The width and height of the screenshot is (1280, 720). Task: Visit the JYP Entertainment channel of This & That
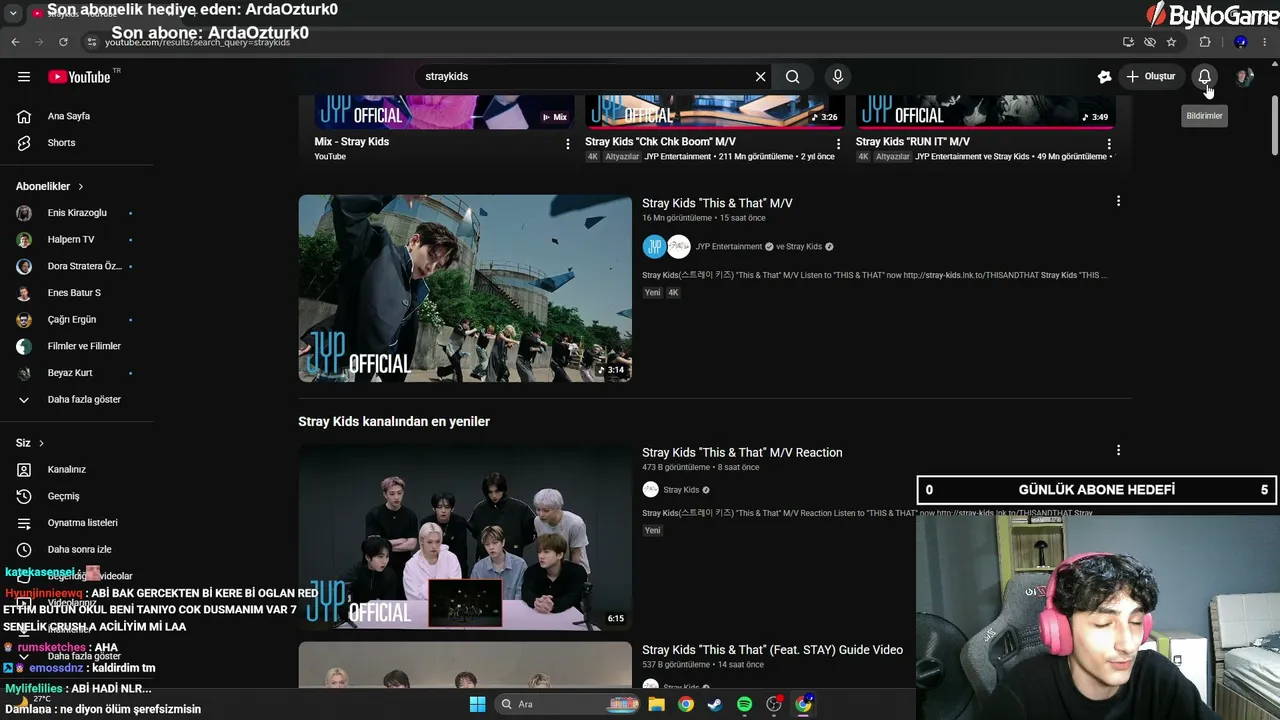point(729,247)
